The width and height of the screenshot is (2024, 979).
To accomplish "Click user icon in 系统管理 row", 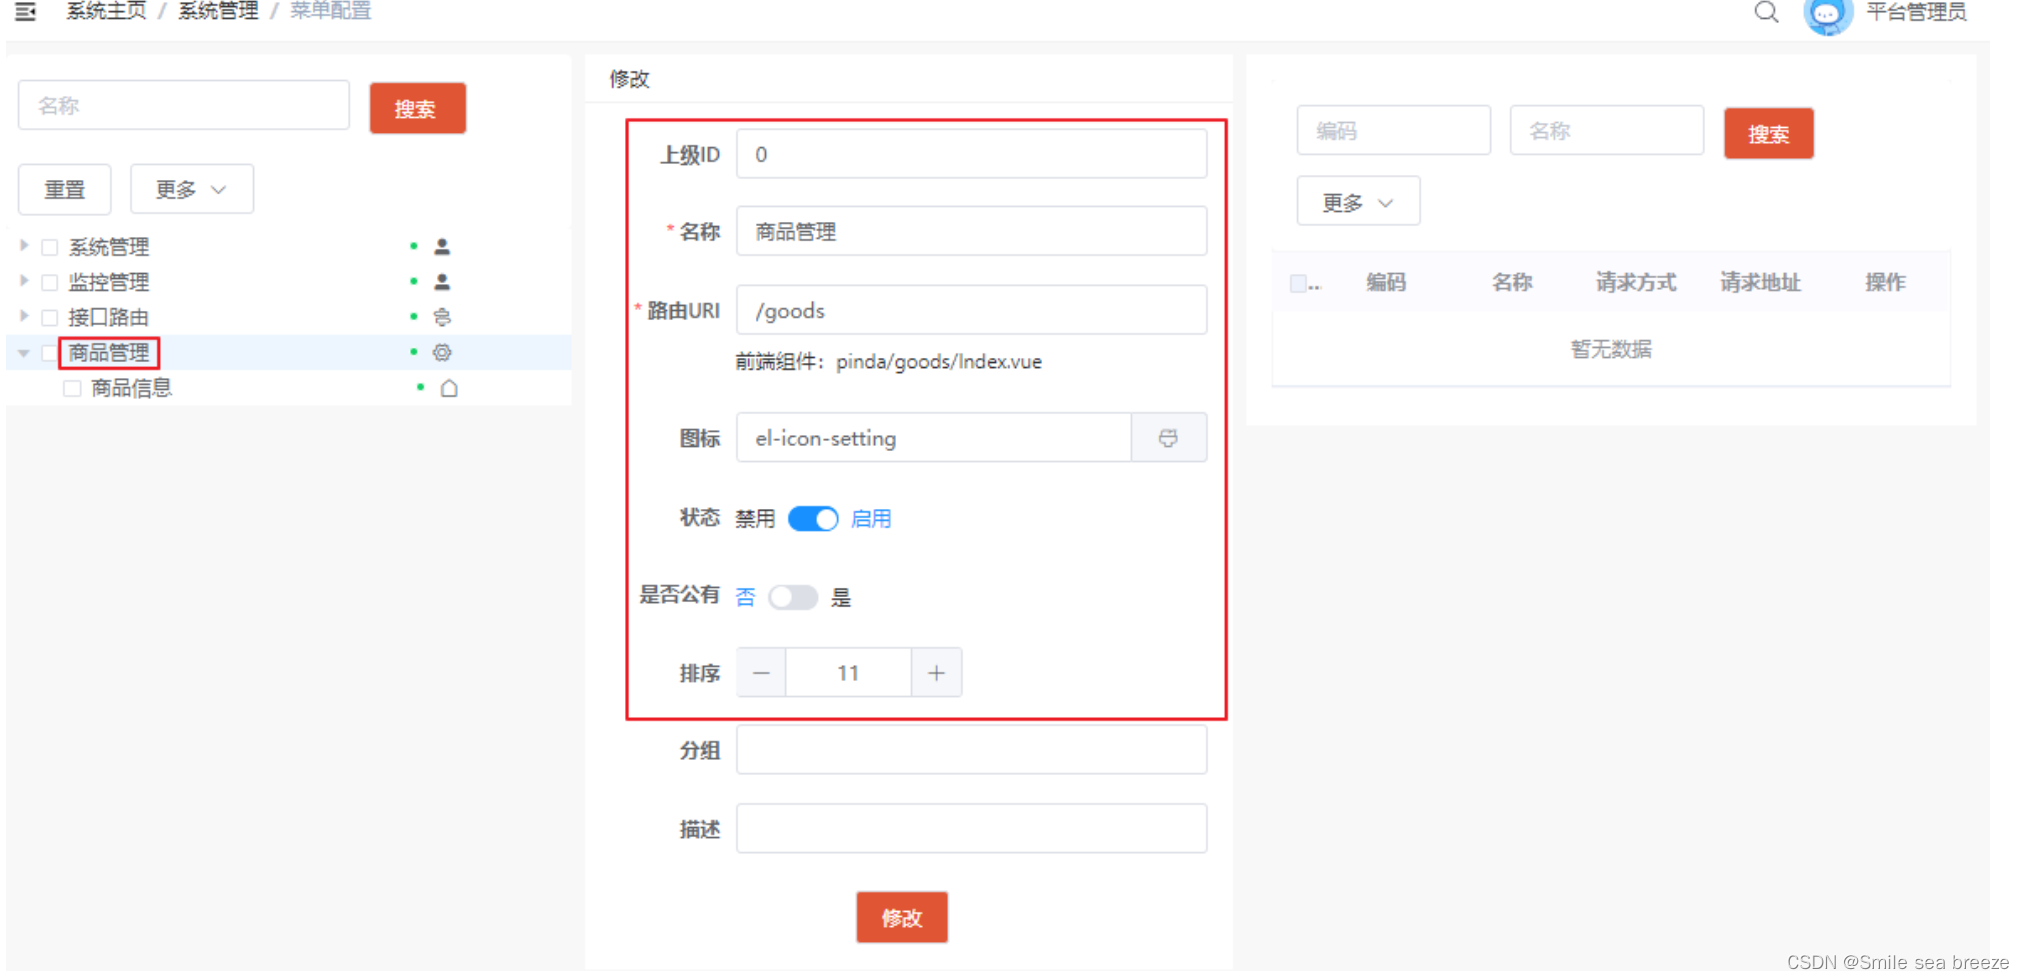I will click(x=442, y=246).
